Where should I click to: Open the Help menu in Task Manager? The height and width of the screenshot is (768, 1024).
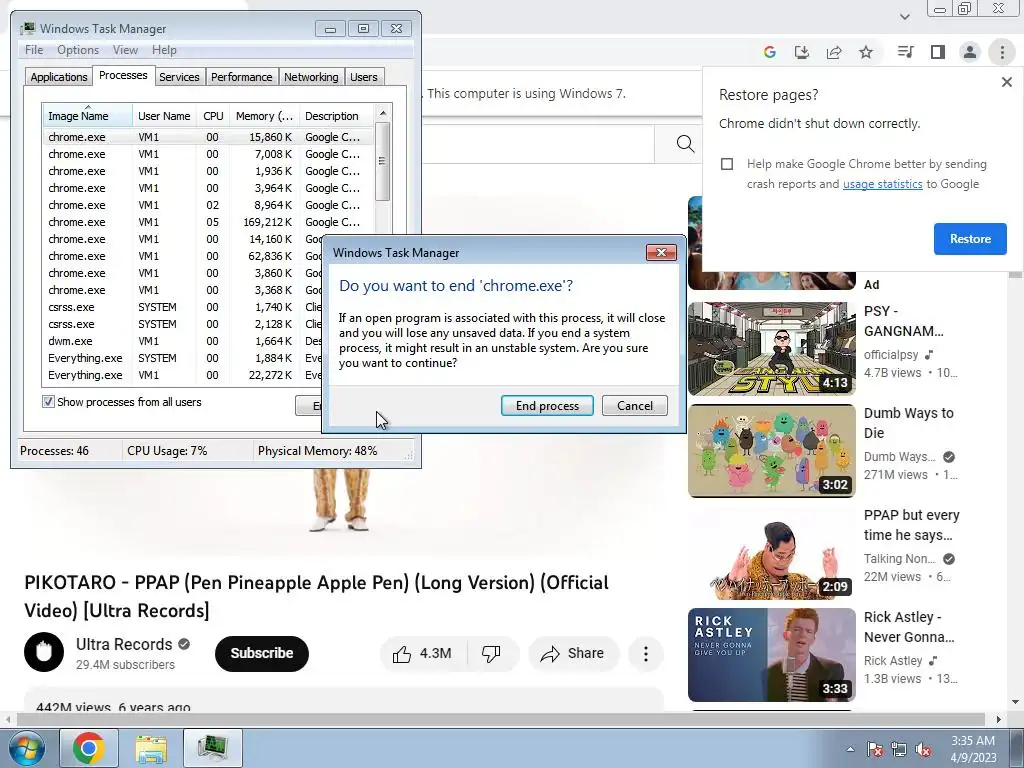click(164, 50)
